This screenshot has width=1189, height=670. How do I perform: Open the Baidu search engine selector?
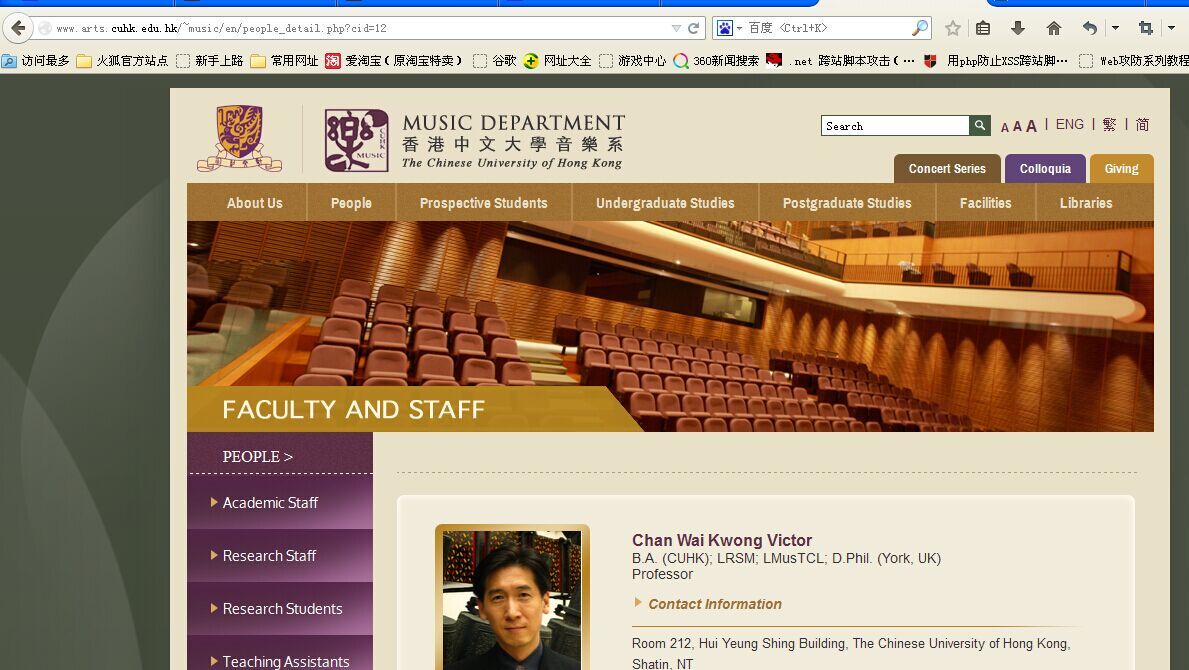click(729, 28)
